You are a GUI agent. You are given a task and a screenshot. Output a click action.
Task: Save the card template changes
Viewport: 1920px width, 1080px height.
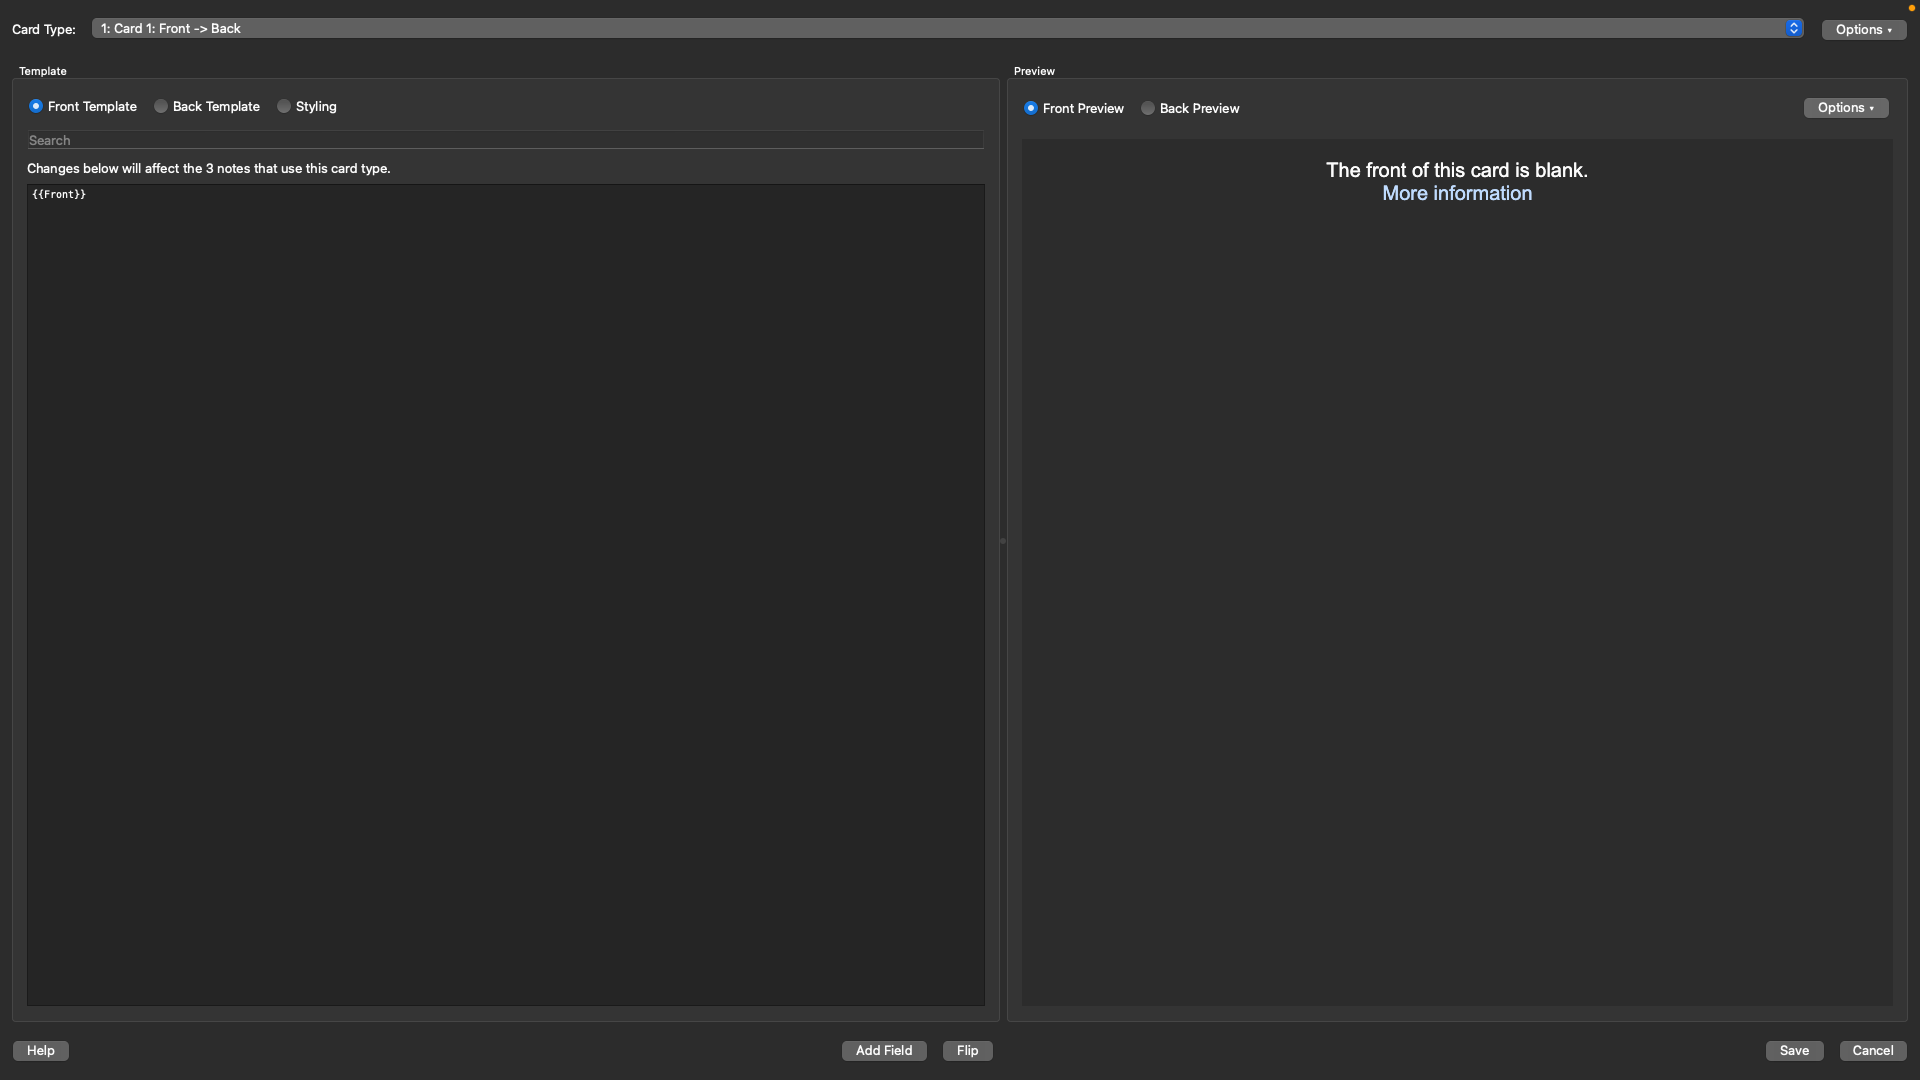coord(1794,1050)
